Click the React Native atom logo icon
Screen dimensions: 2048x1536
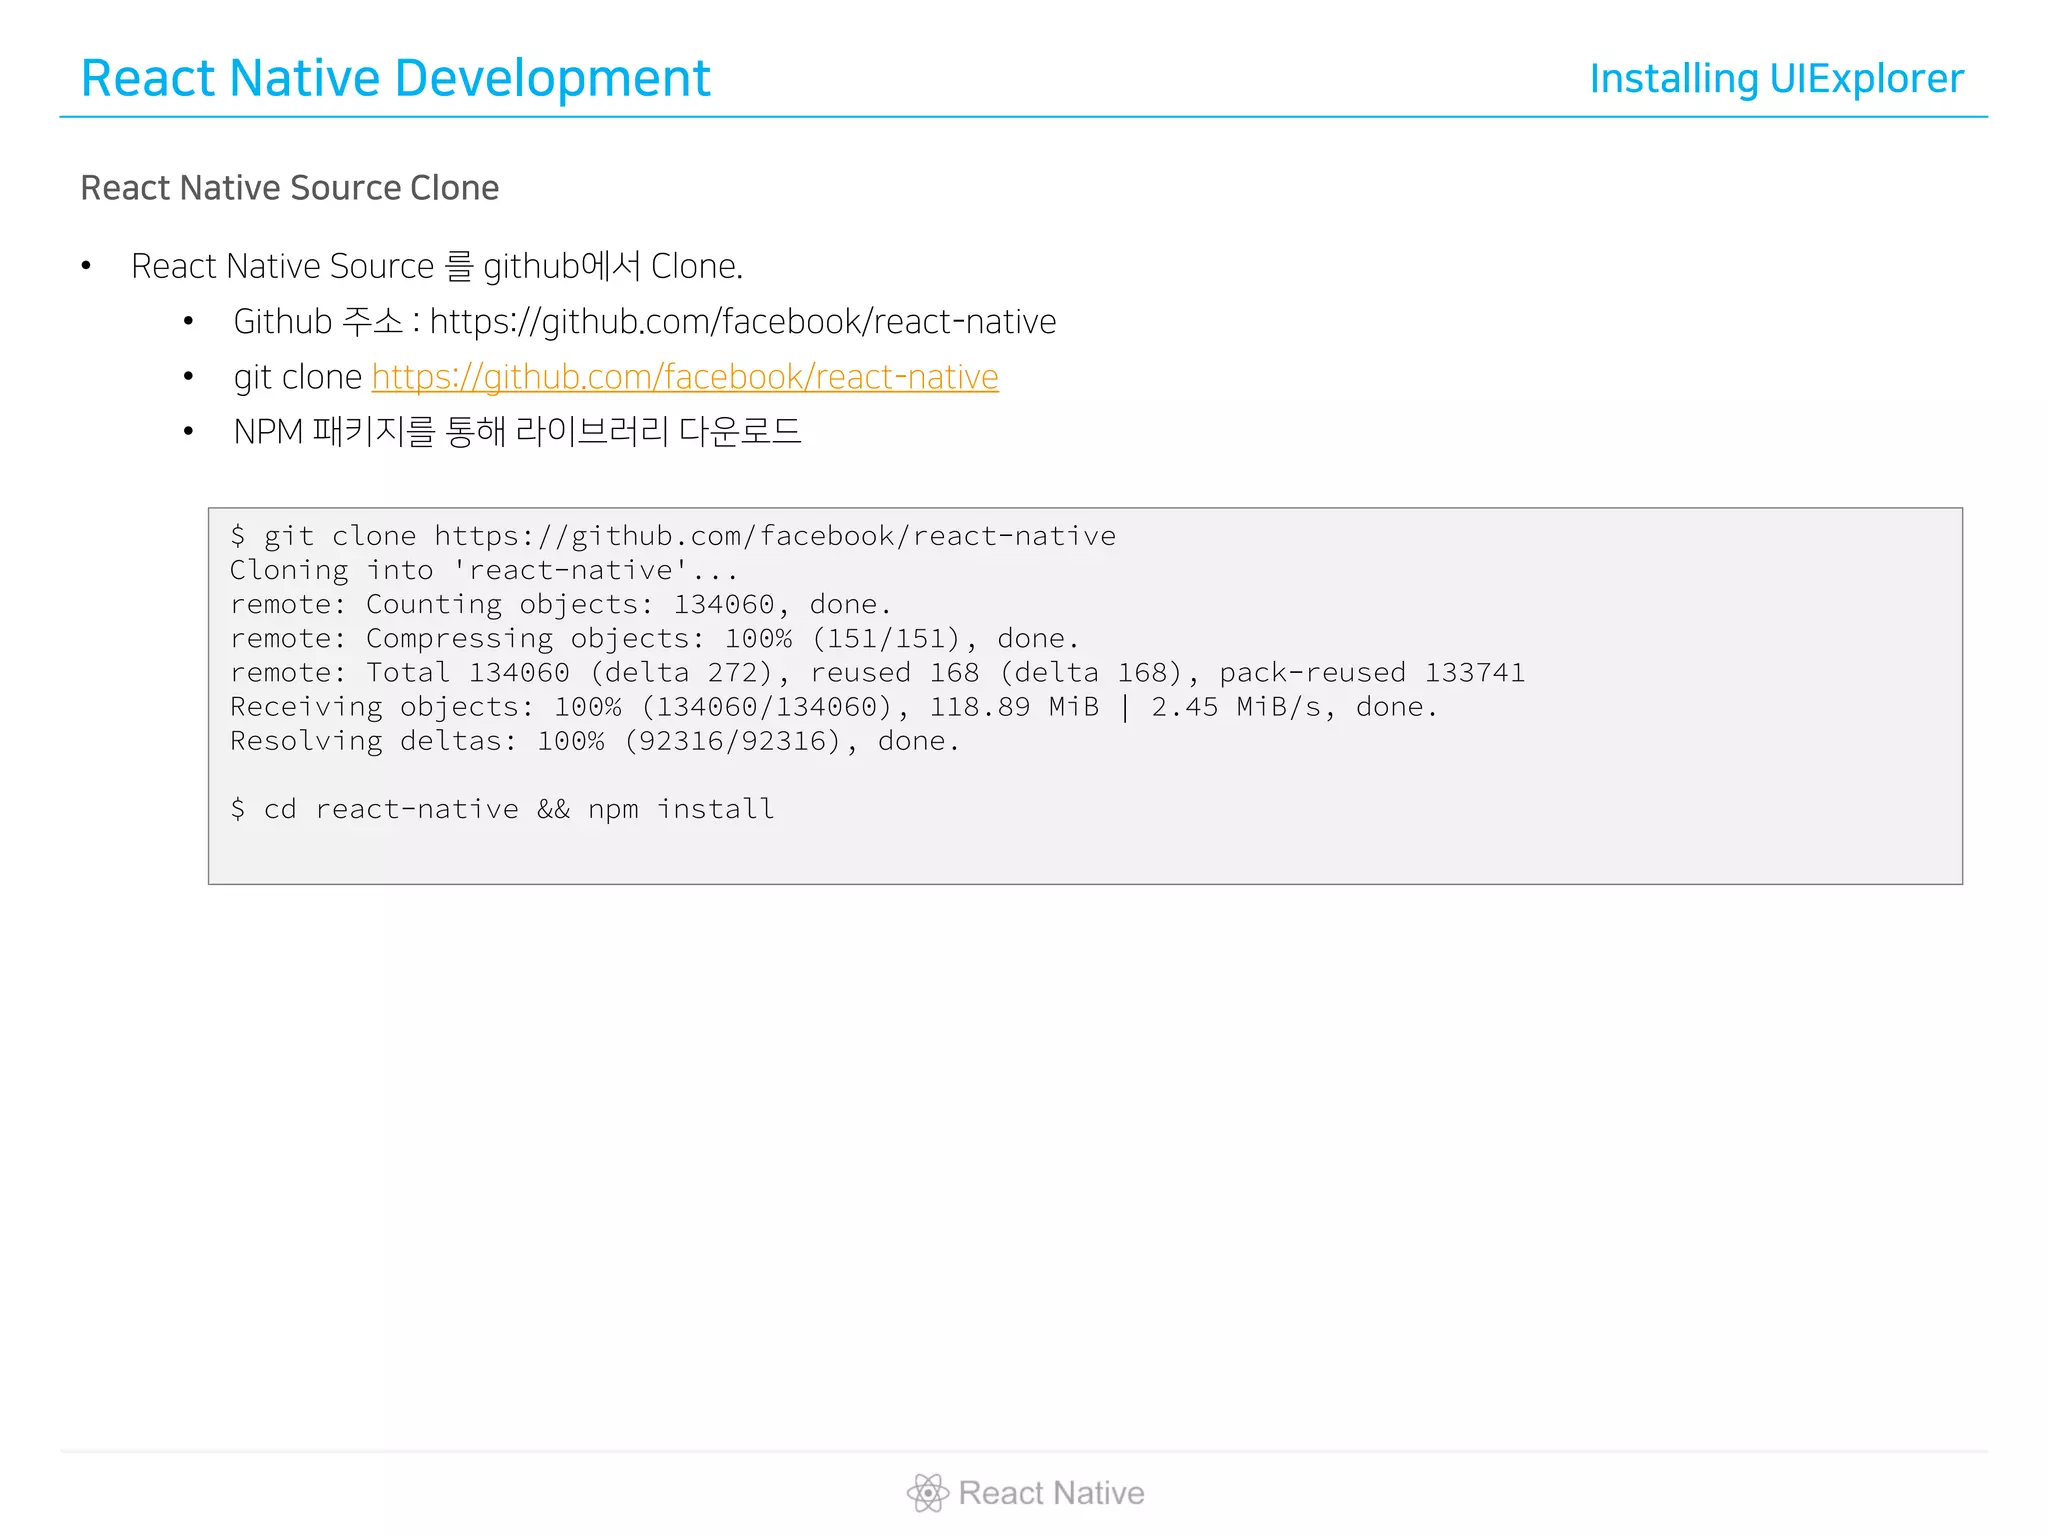[927, 1493]
